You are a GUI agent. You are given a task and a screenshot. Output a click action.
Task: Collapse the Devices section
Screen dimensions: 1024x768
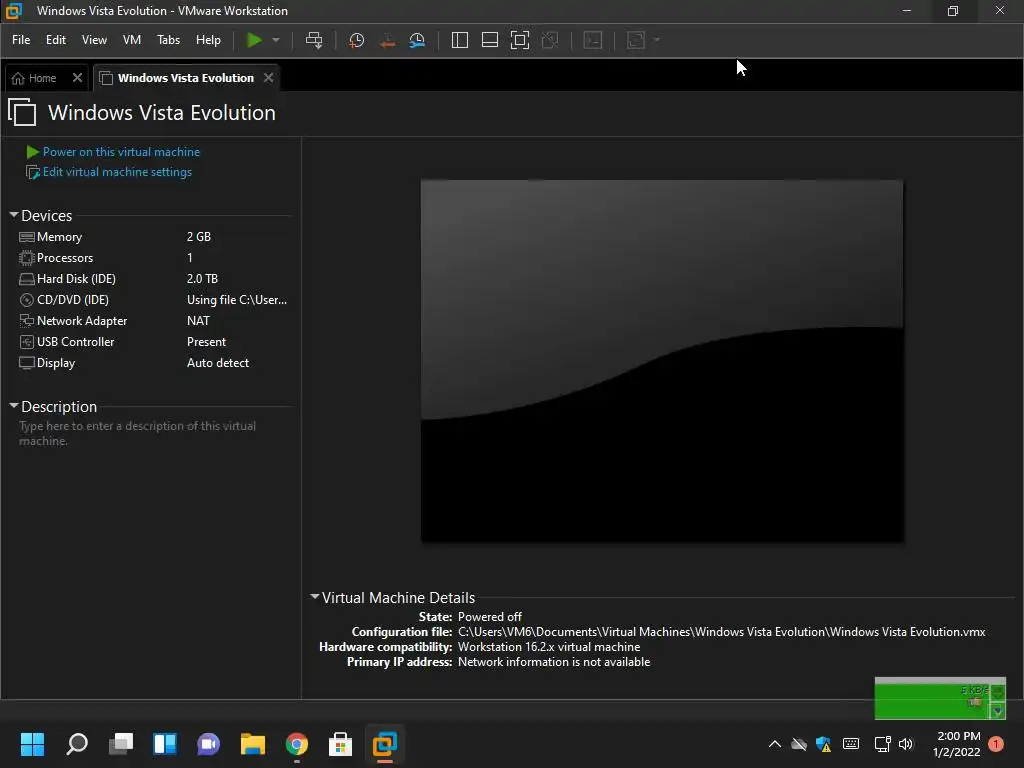click(x=14, y=215)
